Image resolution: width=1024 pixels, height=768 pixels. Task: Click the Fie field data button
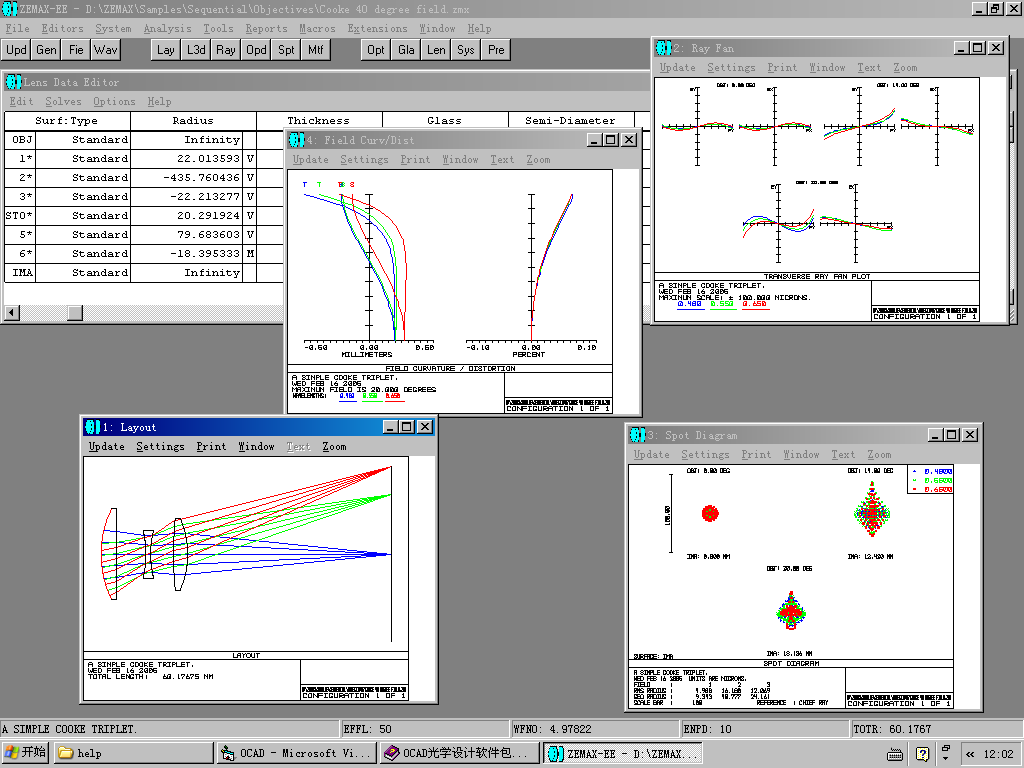(x=76, y=49)
